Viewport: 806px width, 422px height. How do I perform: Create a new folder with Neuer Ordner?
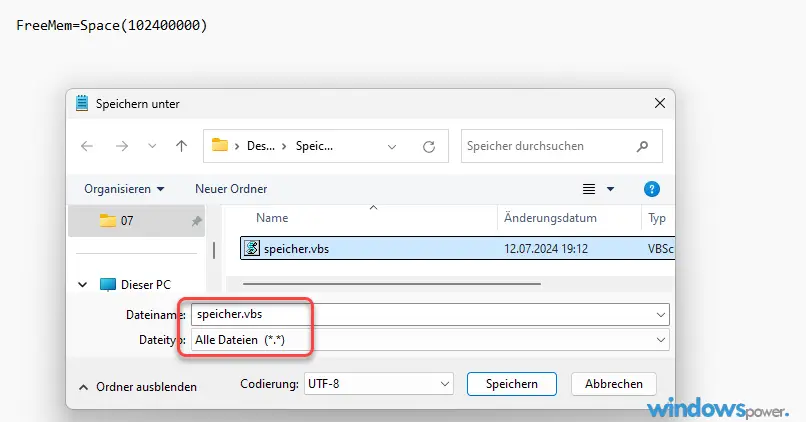(231, 189)
